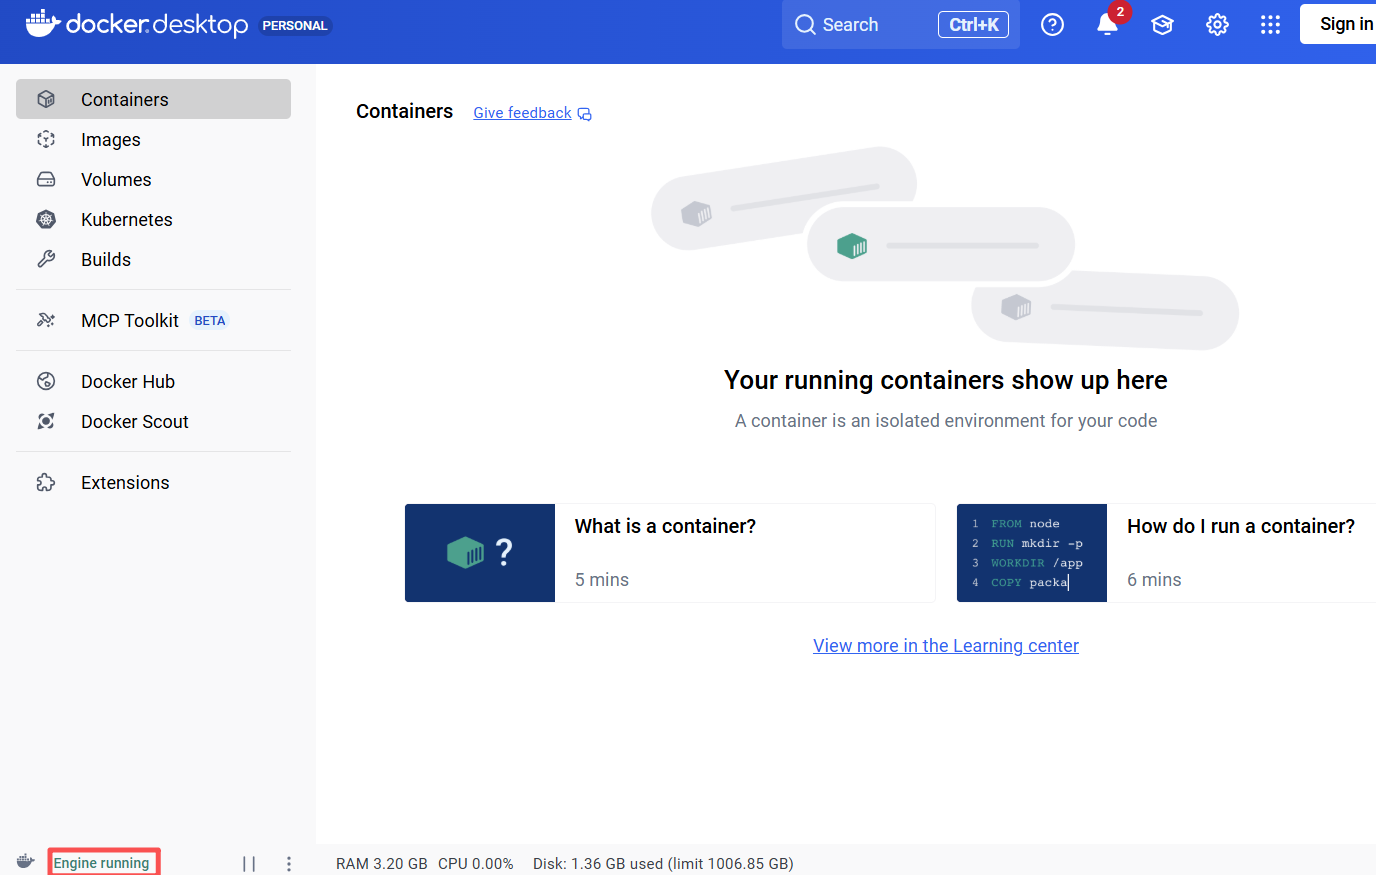Open notifications bell with 2 alerts
Screen dimensions: 1376x875
pos(1108,24)
